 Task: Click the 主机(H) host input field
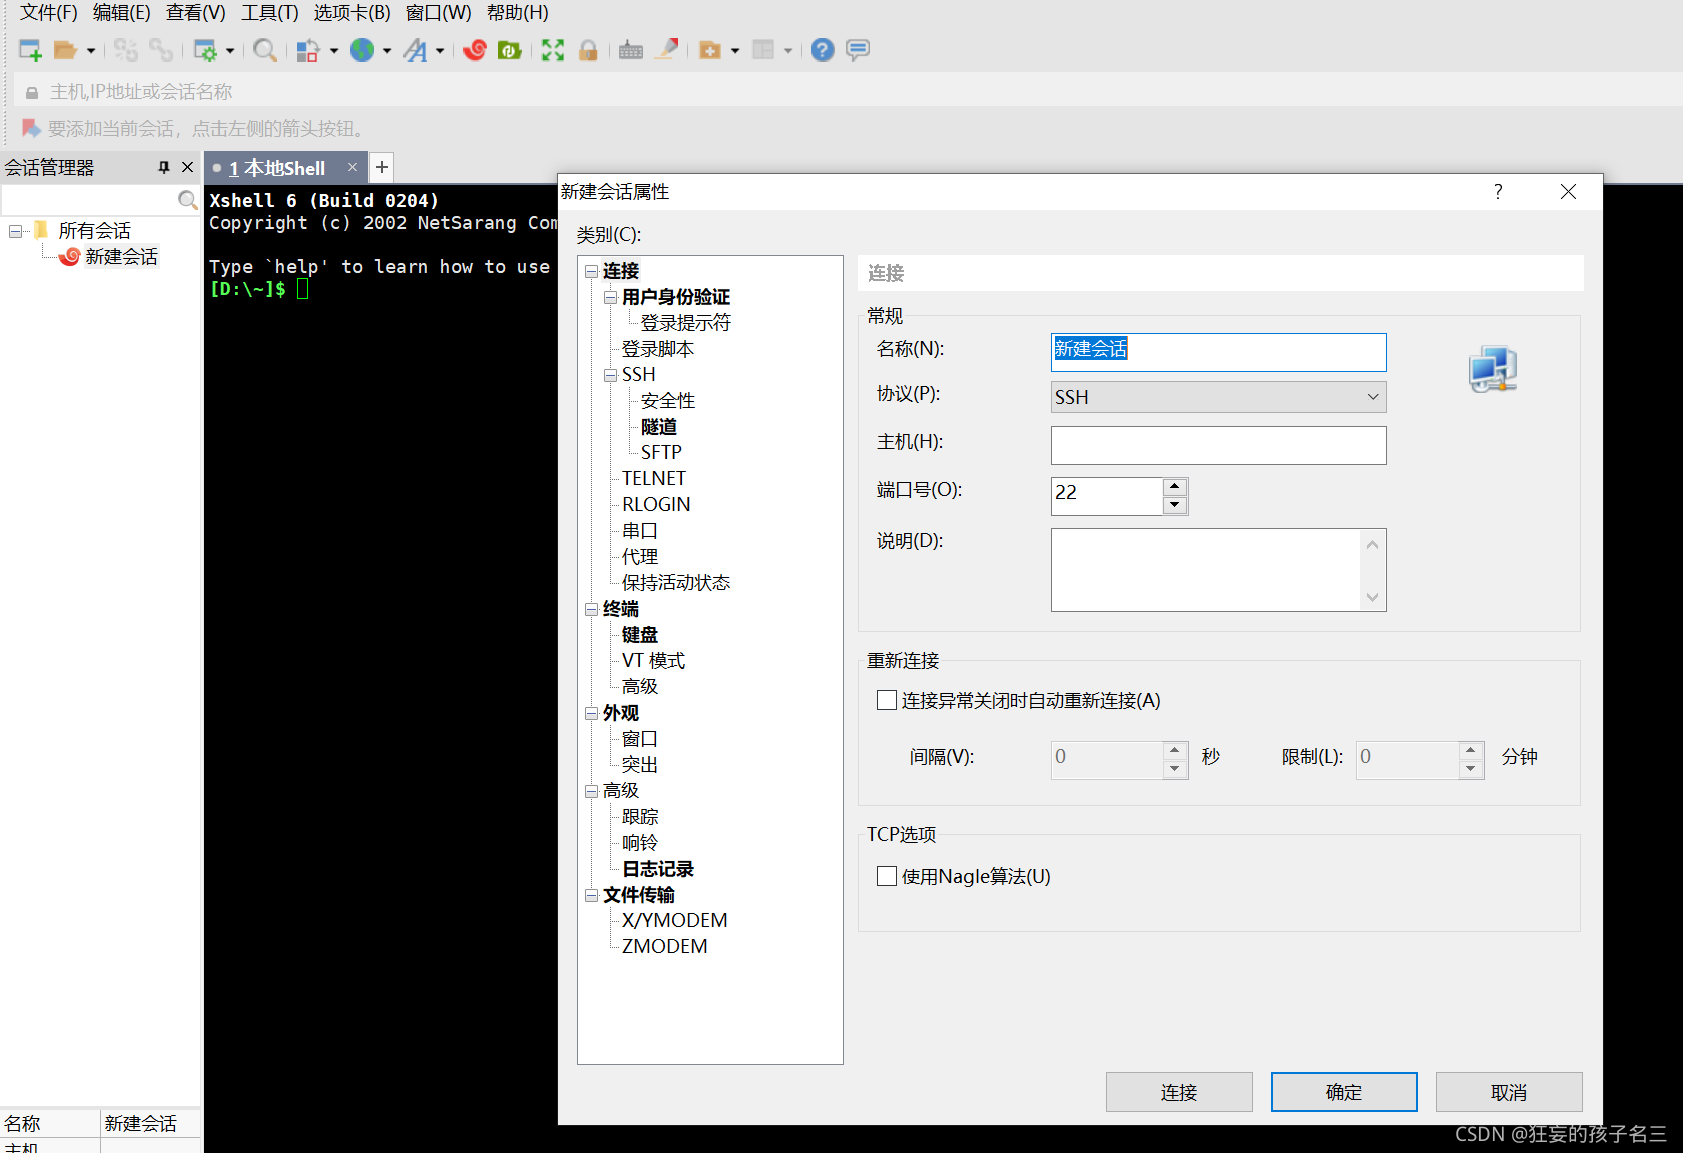tap(1218, 445)
